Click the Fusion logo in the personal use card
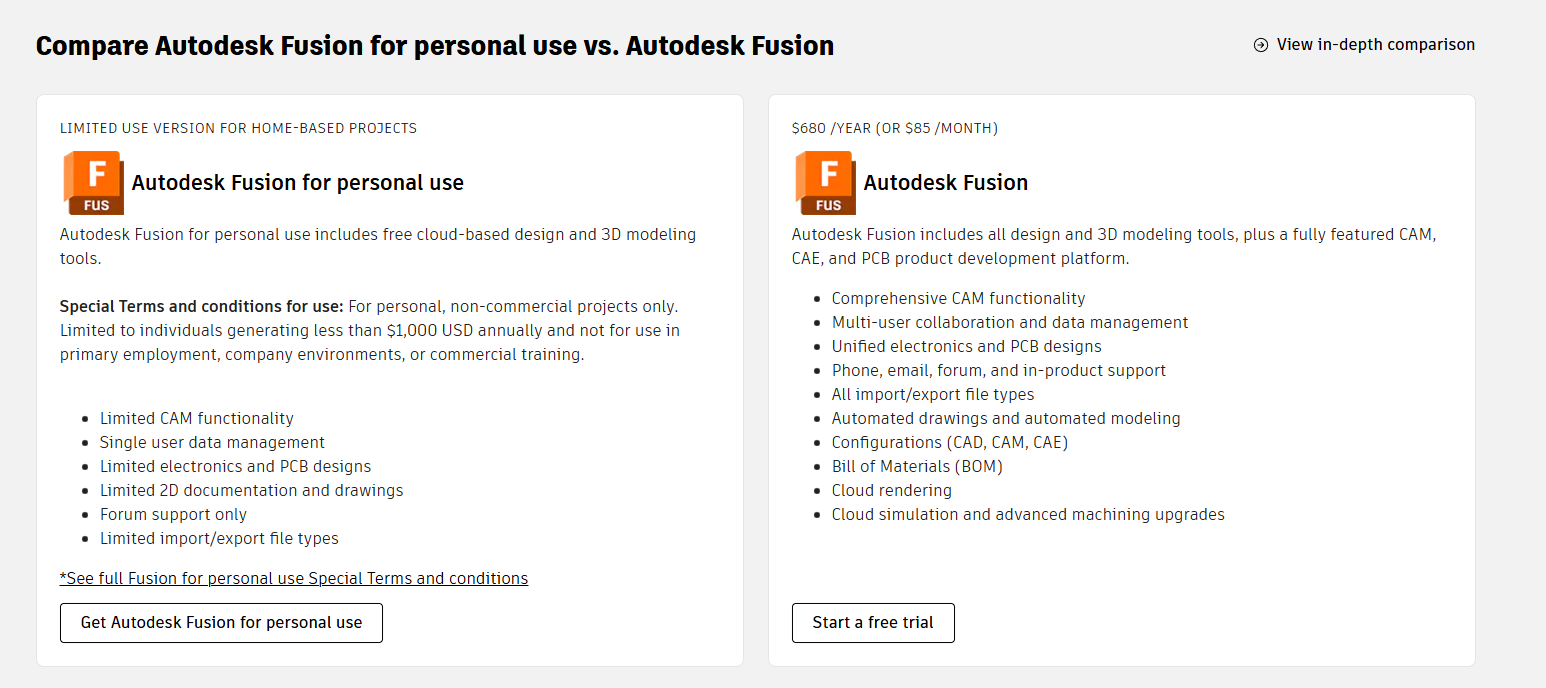 point(94,182)
